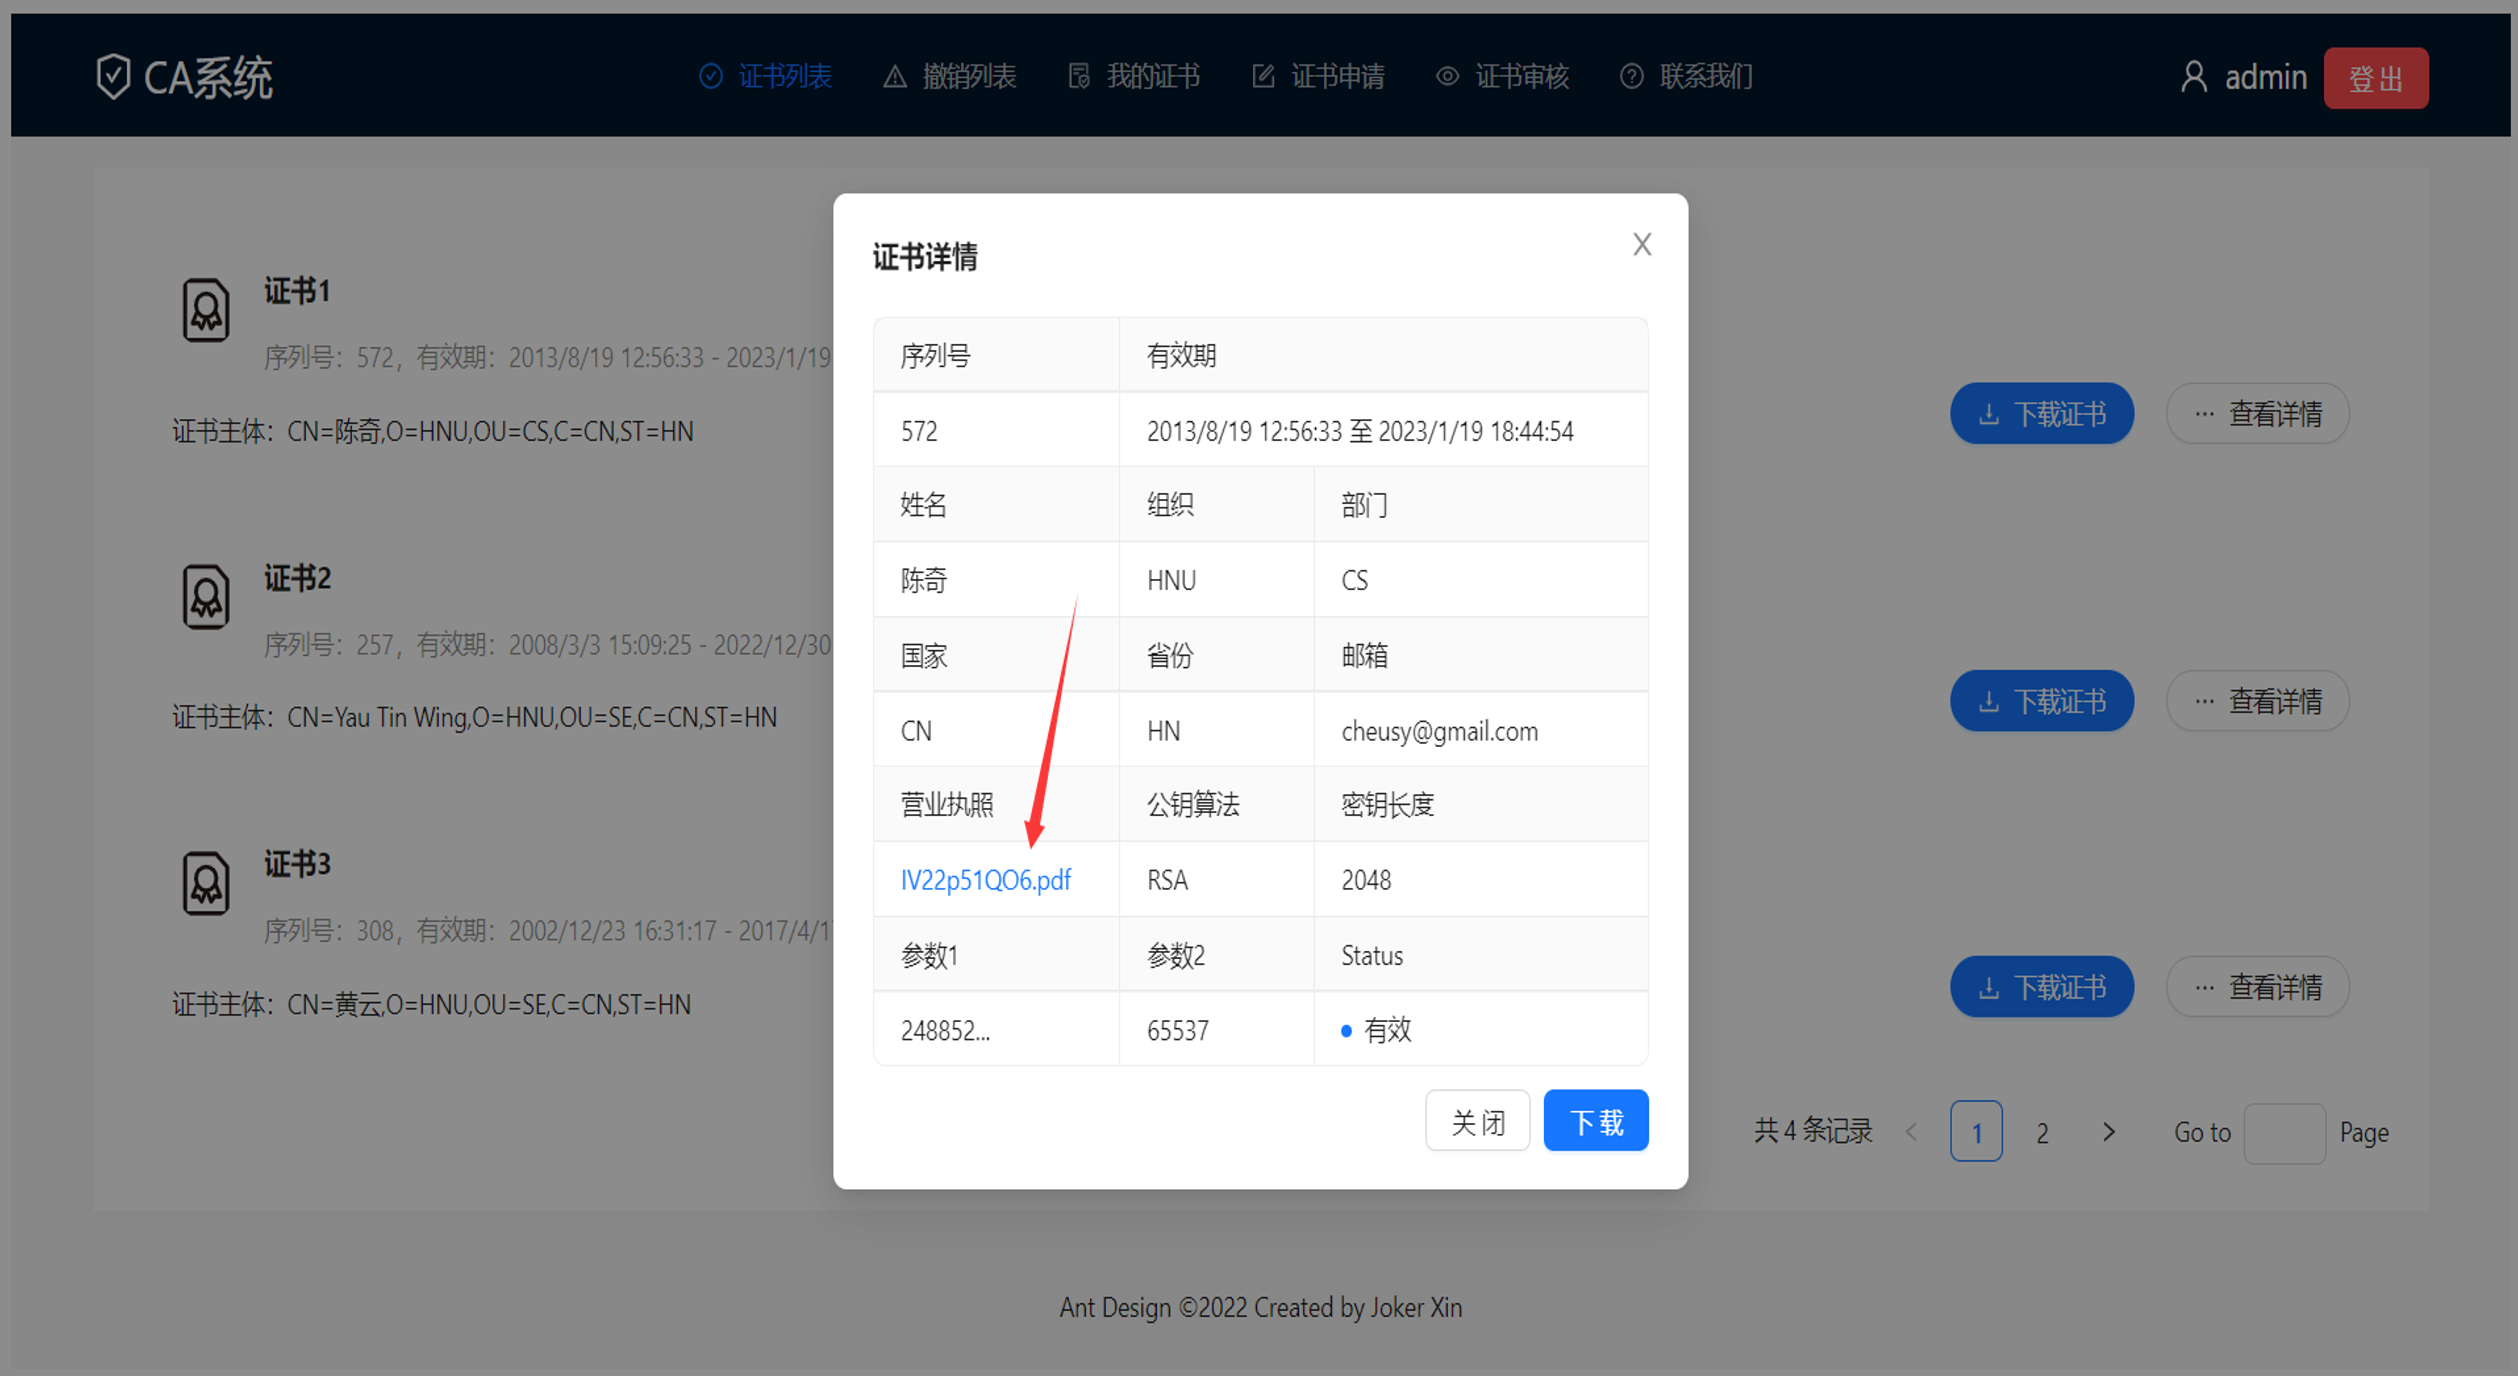View details of 证书3
Viewport: 2518px width, 1376px height.
(2257, 987)
